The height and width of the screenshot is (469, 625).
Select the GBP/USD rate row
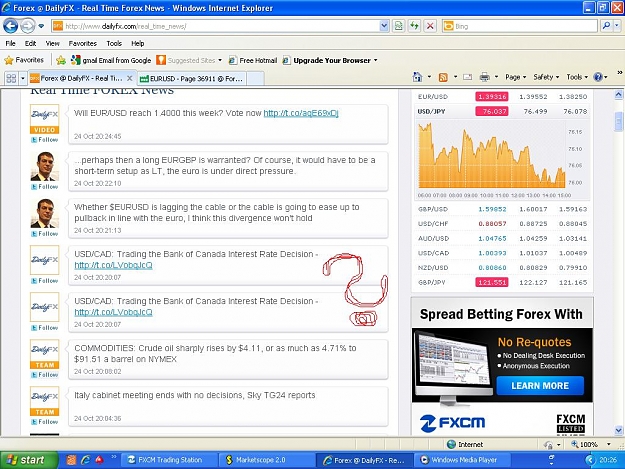(502, 209)
